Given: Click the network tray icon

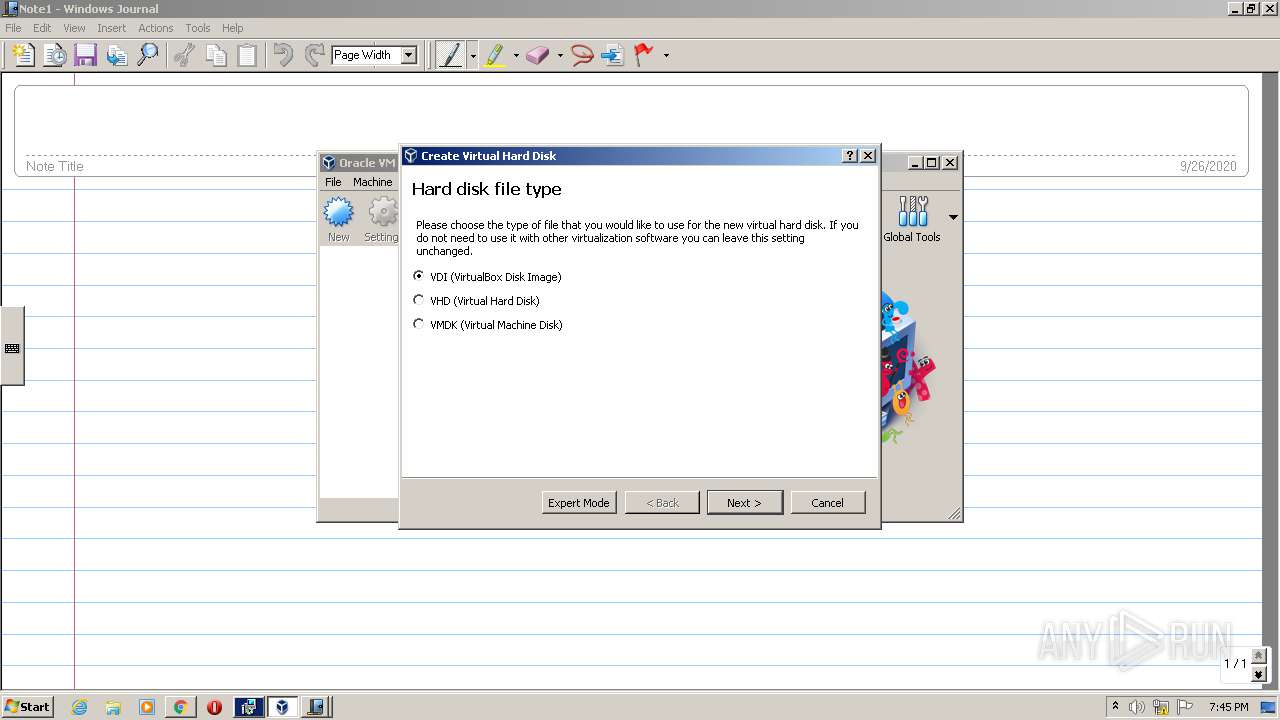Looking at the screenshot, I should click(x=1160, y=707).
